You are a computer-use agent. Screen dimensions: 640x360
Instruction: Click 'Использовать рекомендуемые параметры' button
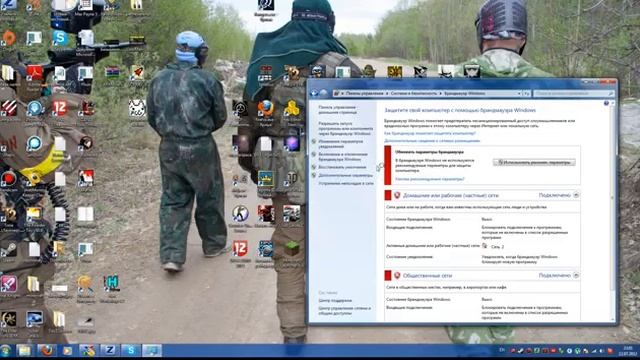click(x=534, y=162)
